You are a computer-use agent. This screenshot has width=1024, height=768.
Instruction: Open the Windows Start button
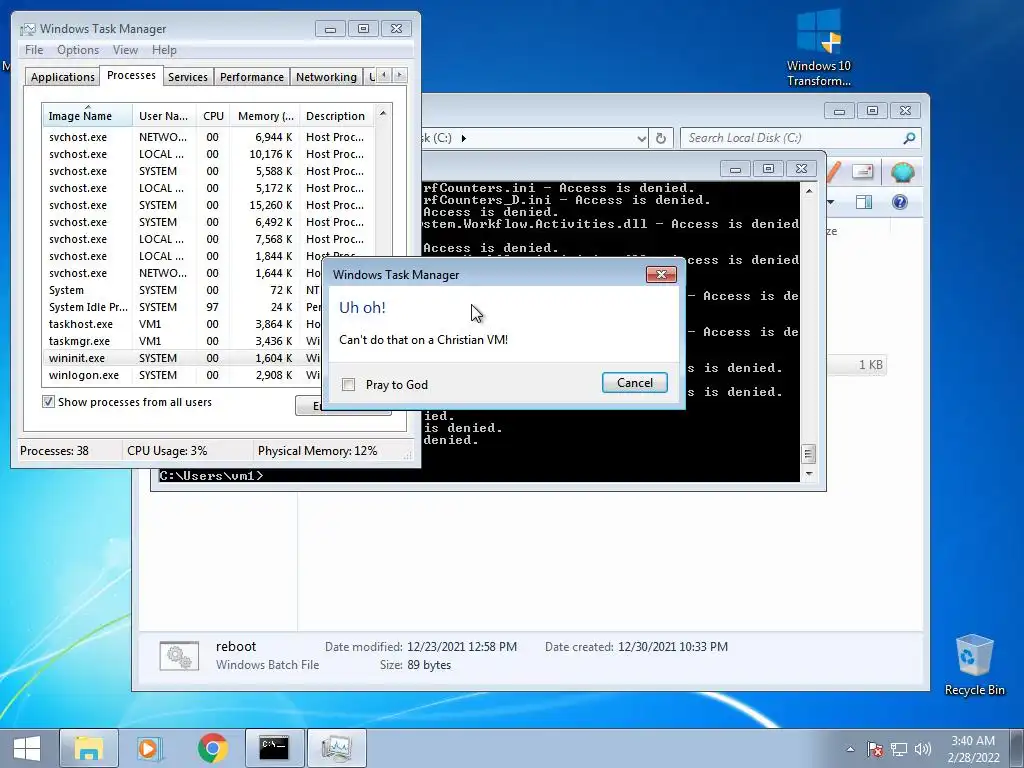pos(27,748)
